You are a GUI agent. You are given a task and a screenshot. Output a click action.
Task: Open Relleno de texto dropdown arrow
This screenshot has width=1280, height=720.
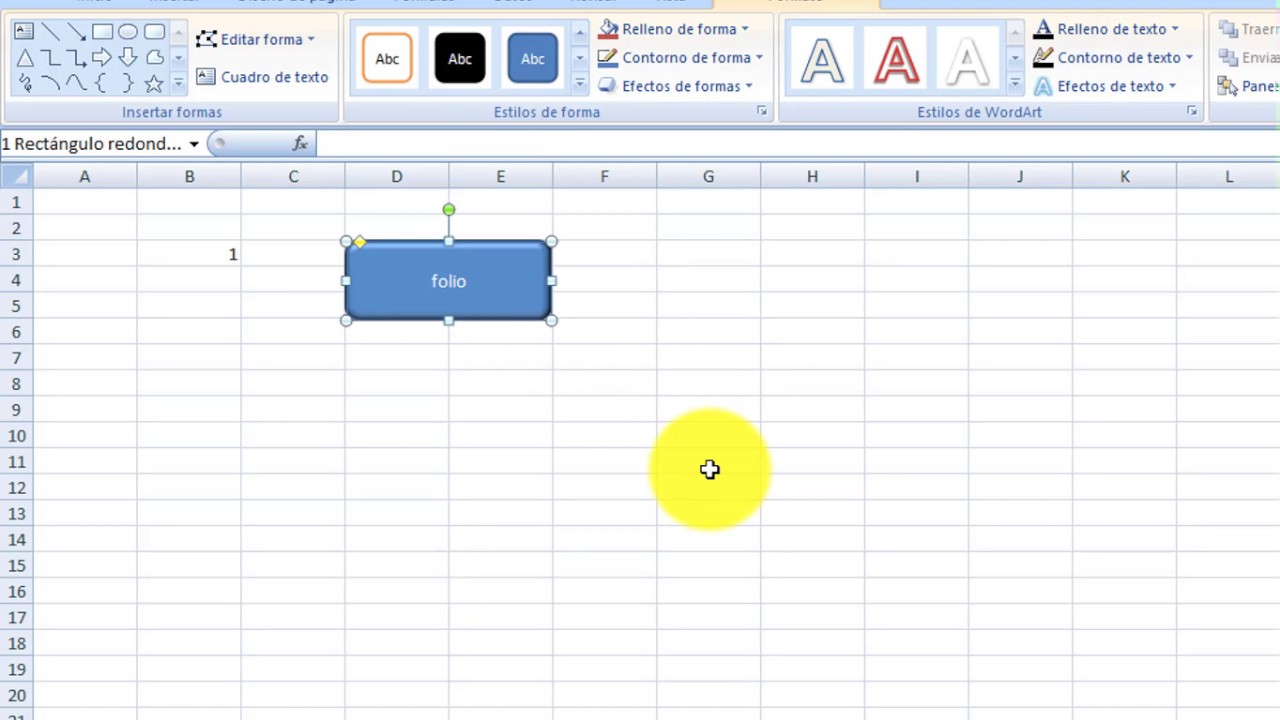(x=1175, y=29)
